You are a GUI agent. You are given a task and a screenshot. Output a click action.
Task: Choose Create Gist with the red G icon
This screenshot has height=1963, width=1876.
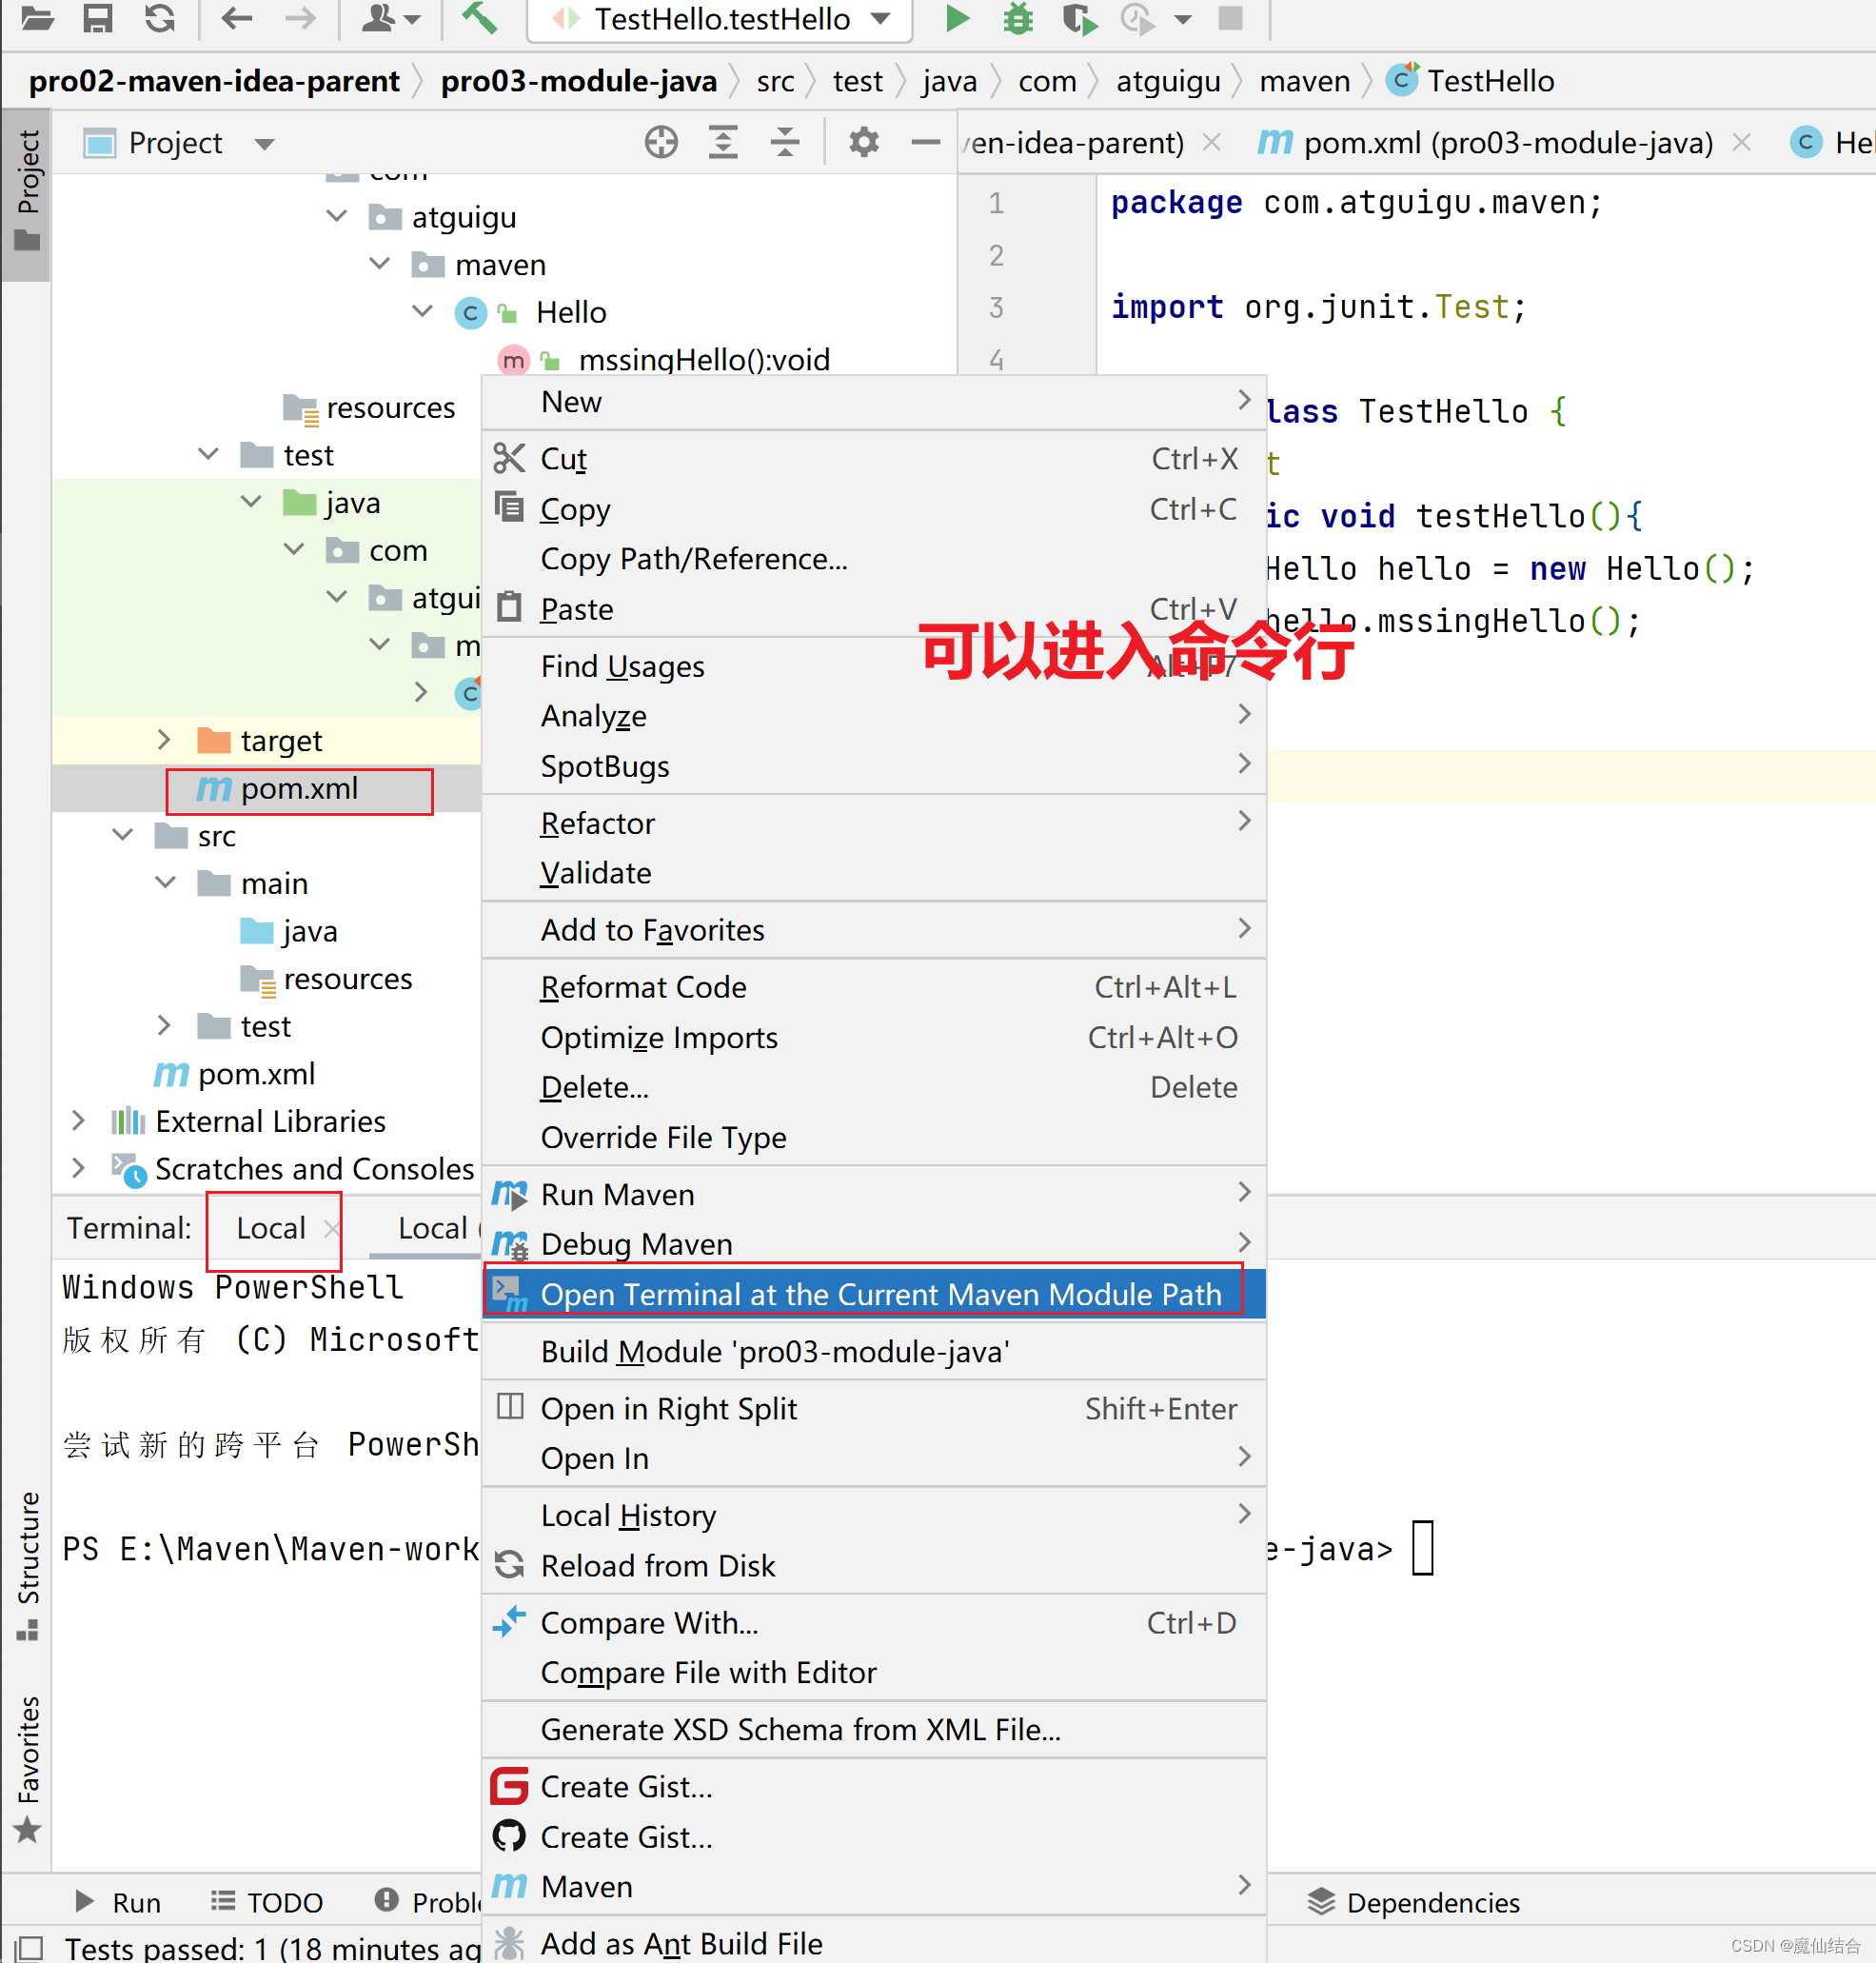(x=873, y=1786)
